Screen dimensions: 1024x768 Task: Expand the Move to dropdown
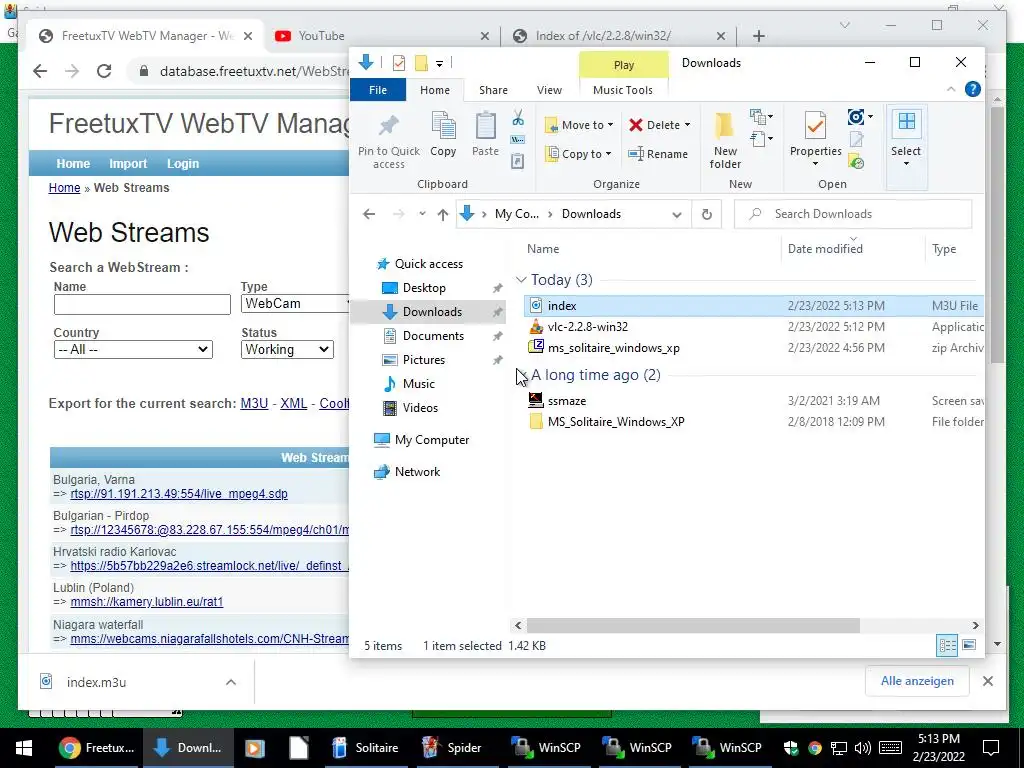tap(610, 125)
